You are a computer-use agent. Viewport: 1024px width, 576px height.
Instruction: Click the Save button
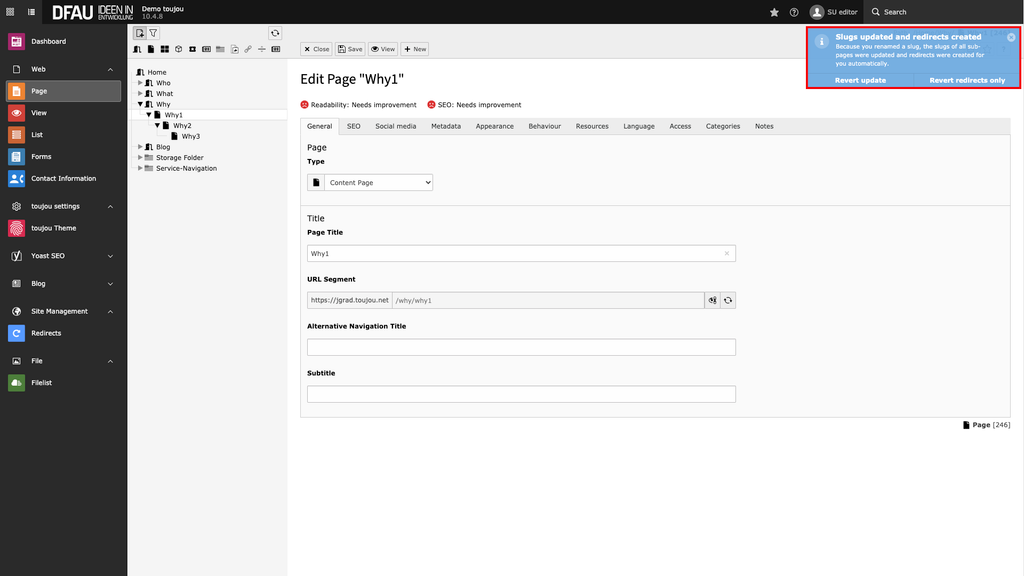(x=350, y=49)
